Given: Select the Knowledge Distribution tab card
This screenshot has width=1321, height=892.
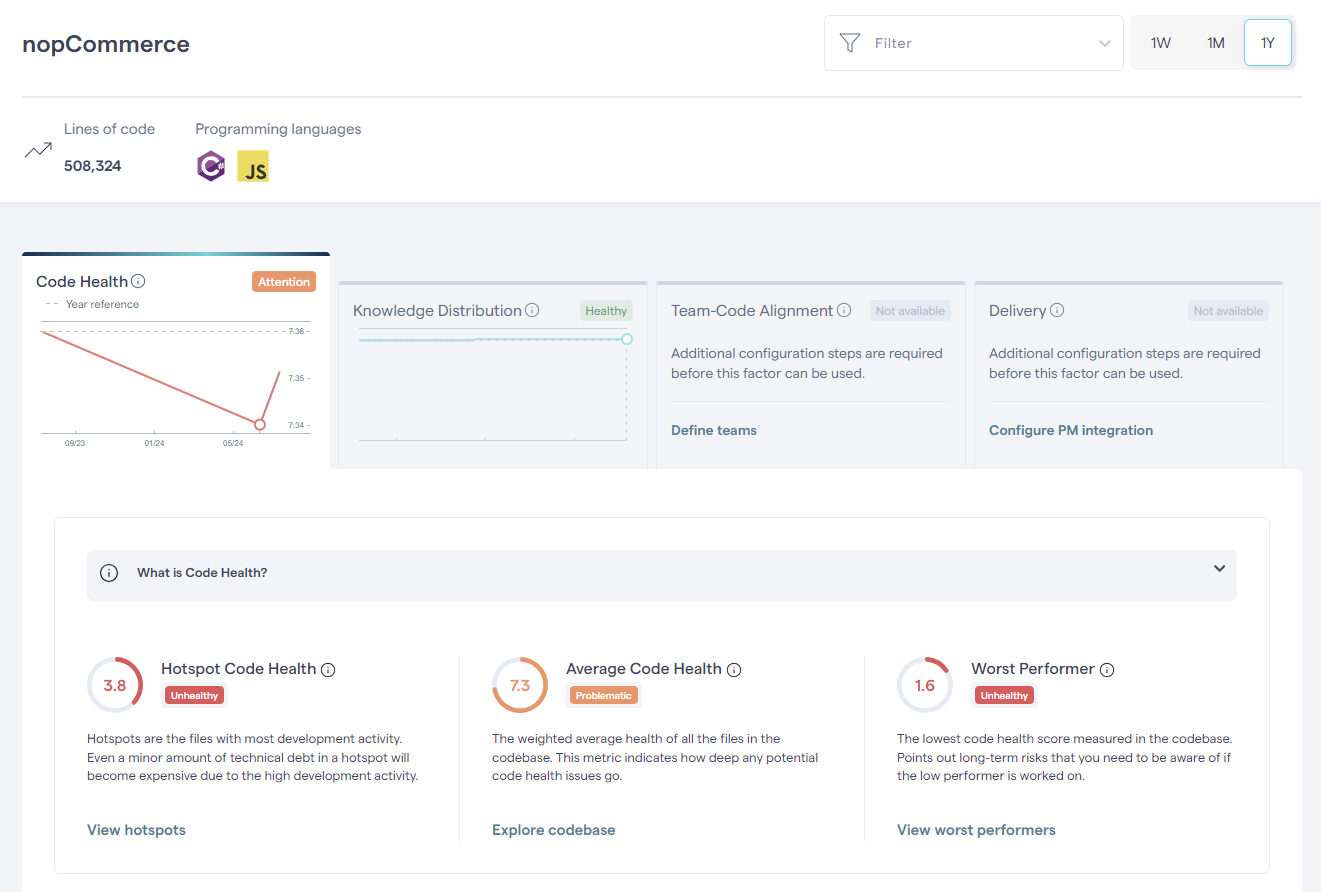Looking at the screenshot, I should (493, 375).
